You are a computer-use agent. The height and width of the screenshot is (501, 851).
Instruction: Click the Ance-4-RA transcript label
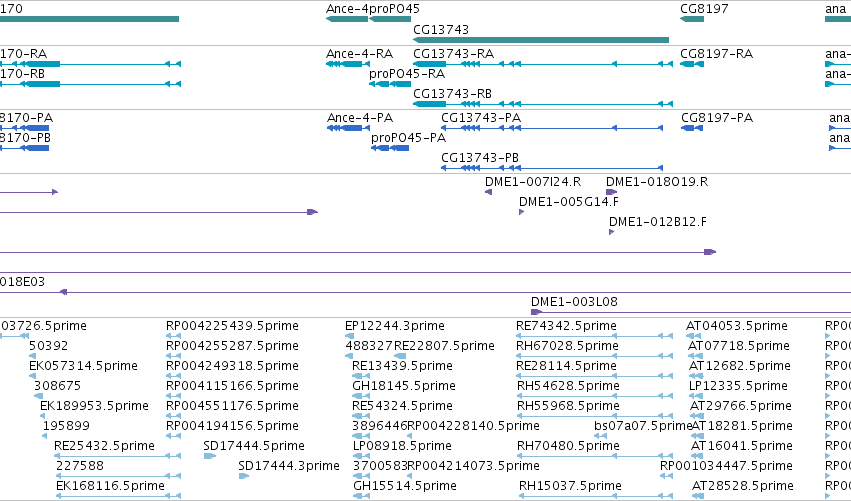coord(359,54)
